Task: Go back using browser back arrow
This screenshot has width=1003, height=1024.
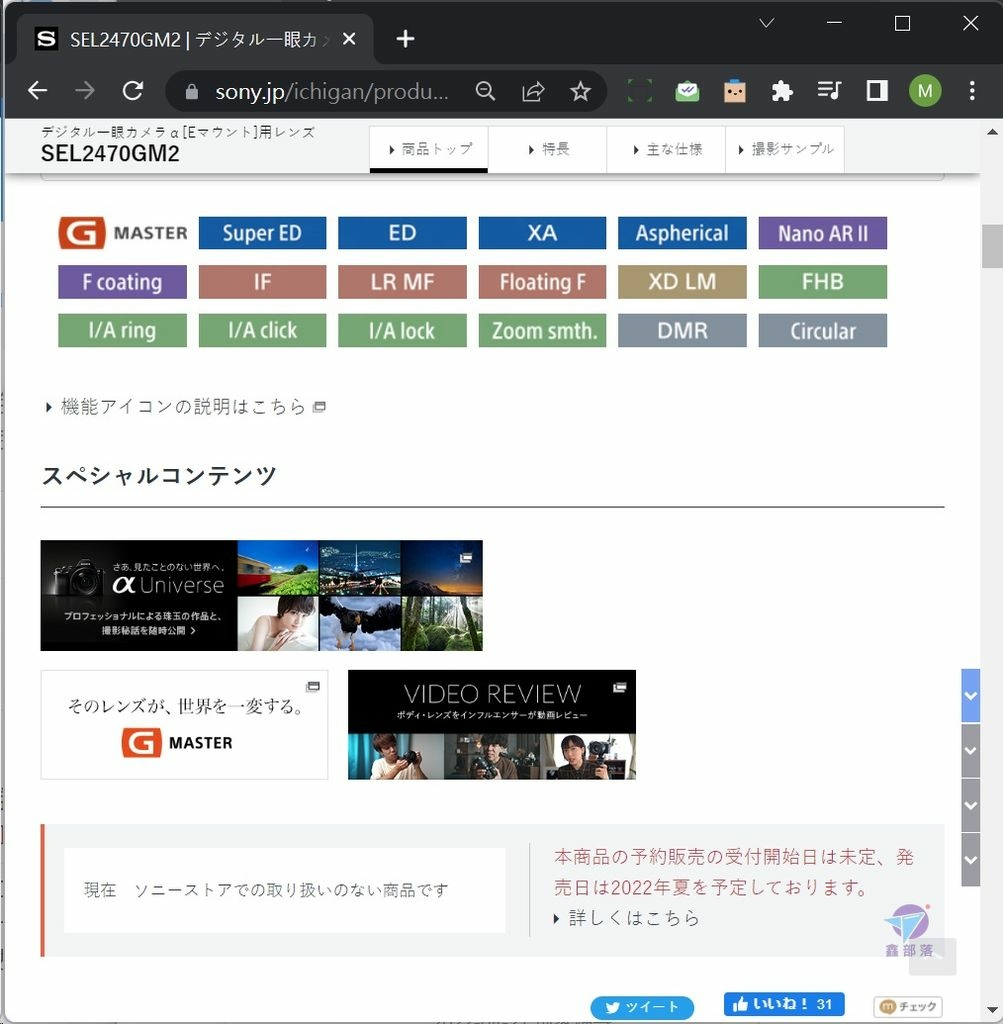Action: coord(38,90)
